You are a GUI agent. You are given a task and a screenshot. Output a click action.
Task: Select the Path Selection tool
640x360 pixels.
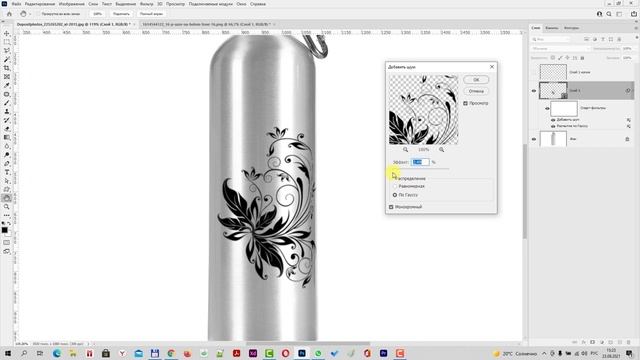[x=7, y=181]
